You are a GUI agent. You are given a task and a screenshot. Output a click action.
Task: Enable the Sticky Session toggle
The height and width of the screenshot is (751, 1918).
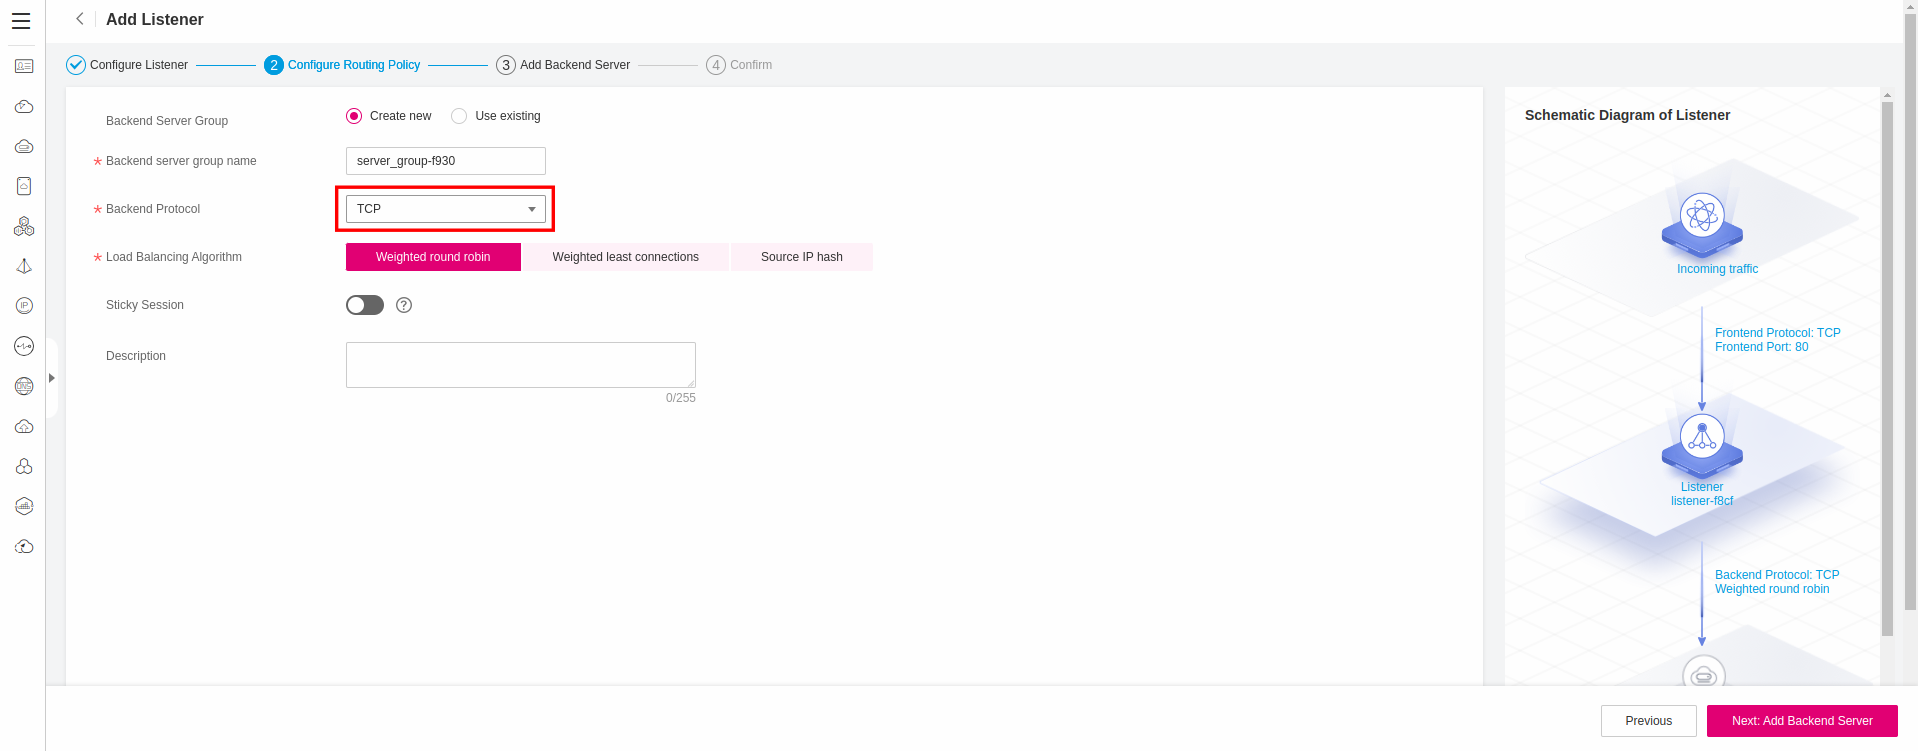pyautogui.click(x=365, y=305)
